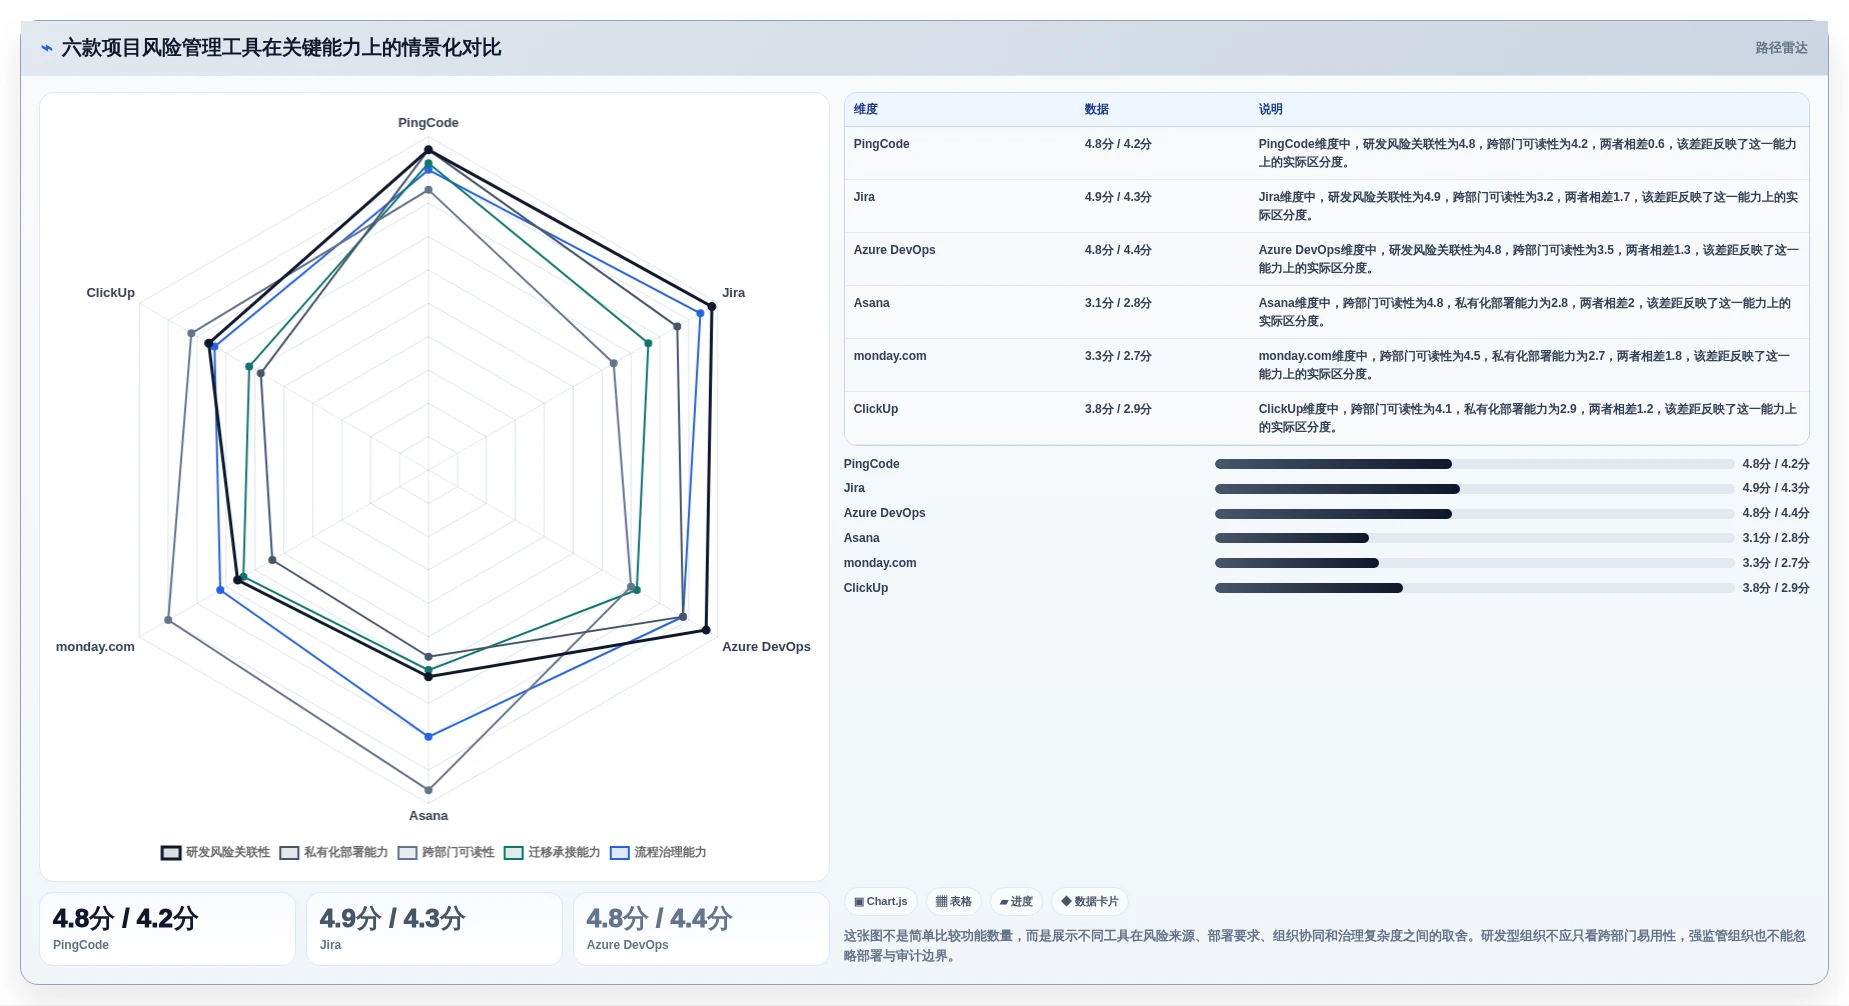The image size is (1849, 1006).
Task: Click the Azure DevOps axis label on radar
Action: pos(766,647)
